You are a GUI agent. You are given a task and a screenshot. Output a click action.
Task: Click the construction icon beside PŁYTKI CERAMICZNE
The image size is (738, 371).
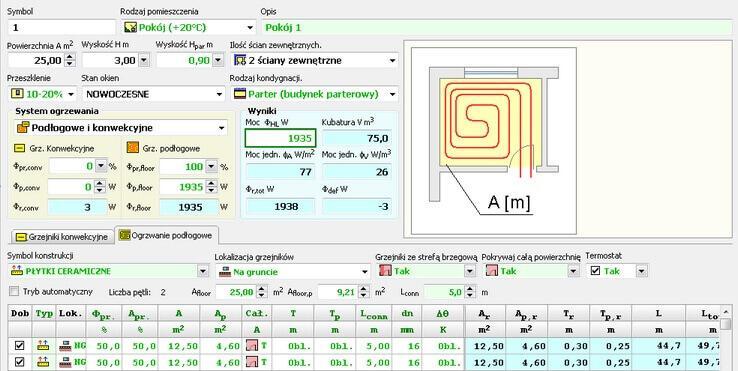pyautogui.click(x=17, y=271)
